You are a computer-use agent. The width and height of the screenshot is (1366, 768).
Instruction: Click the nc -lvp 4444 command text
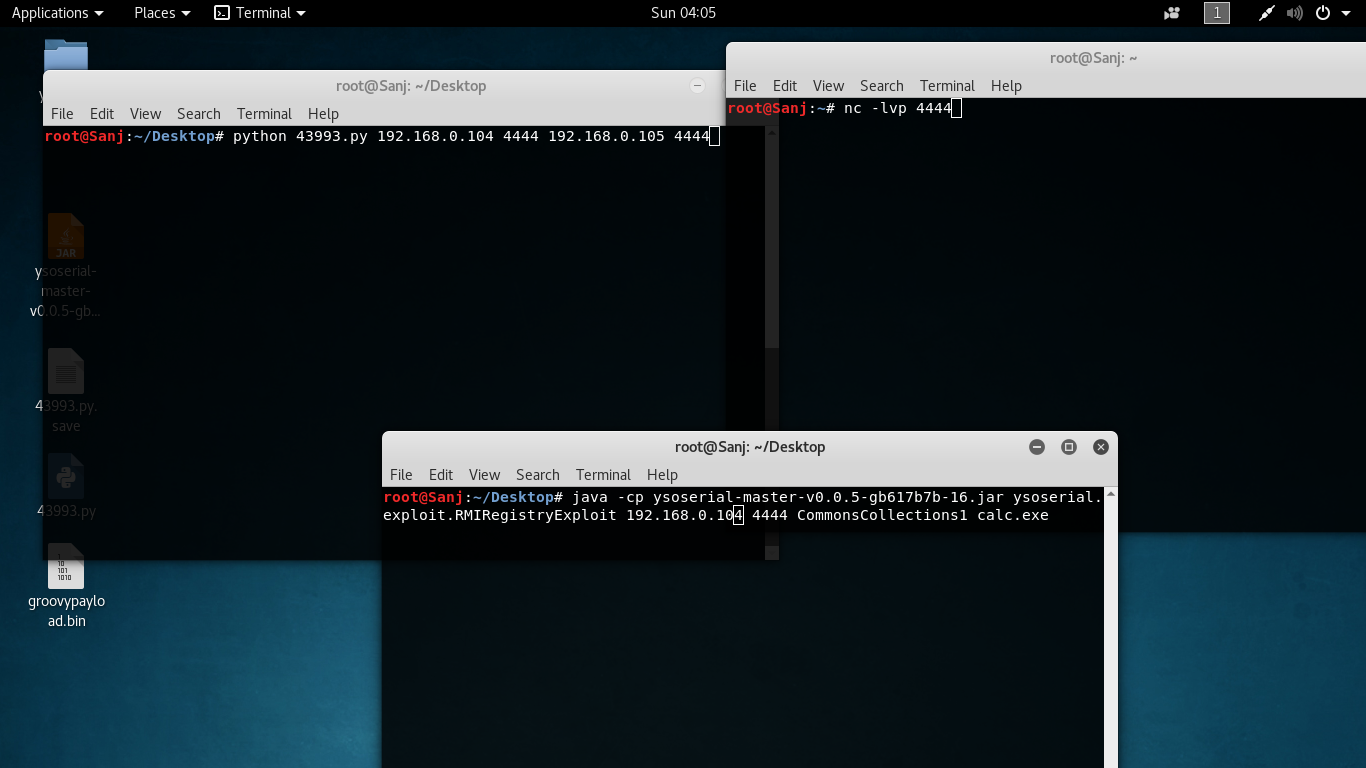point(897,108)
